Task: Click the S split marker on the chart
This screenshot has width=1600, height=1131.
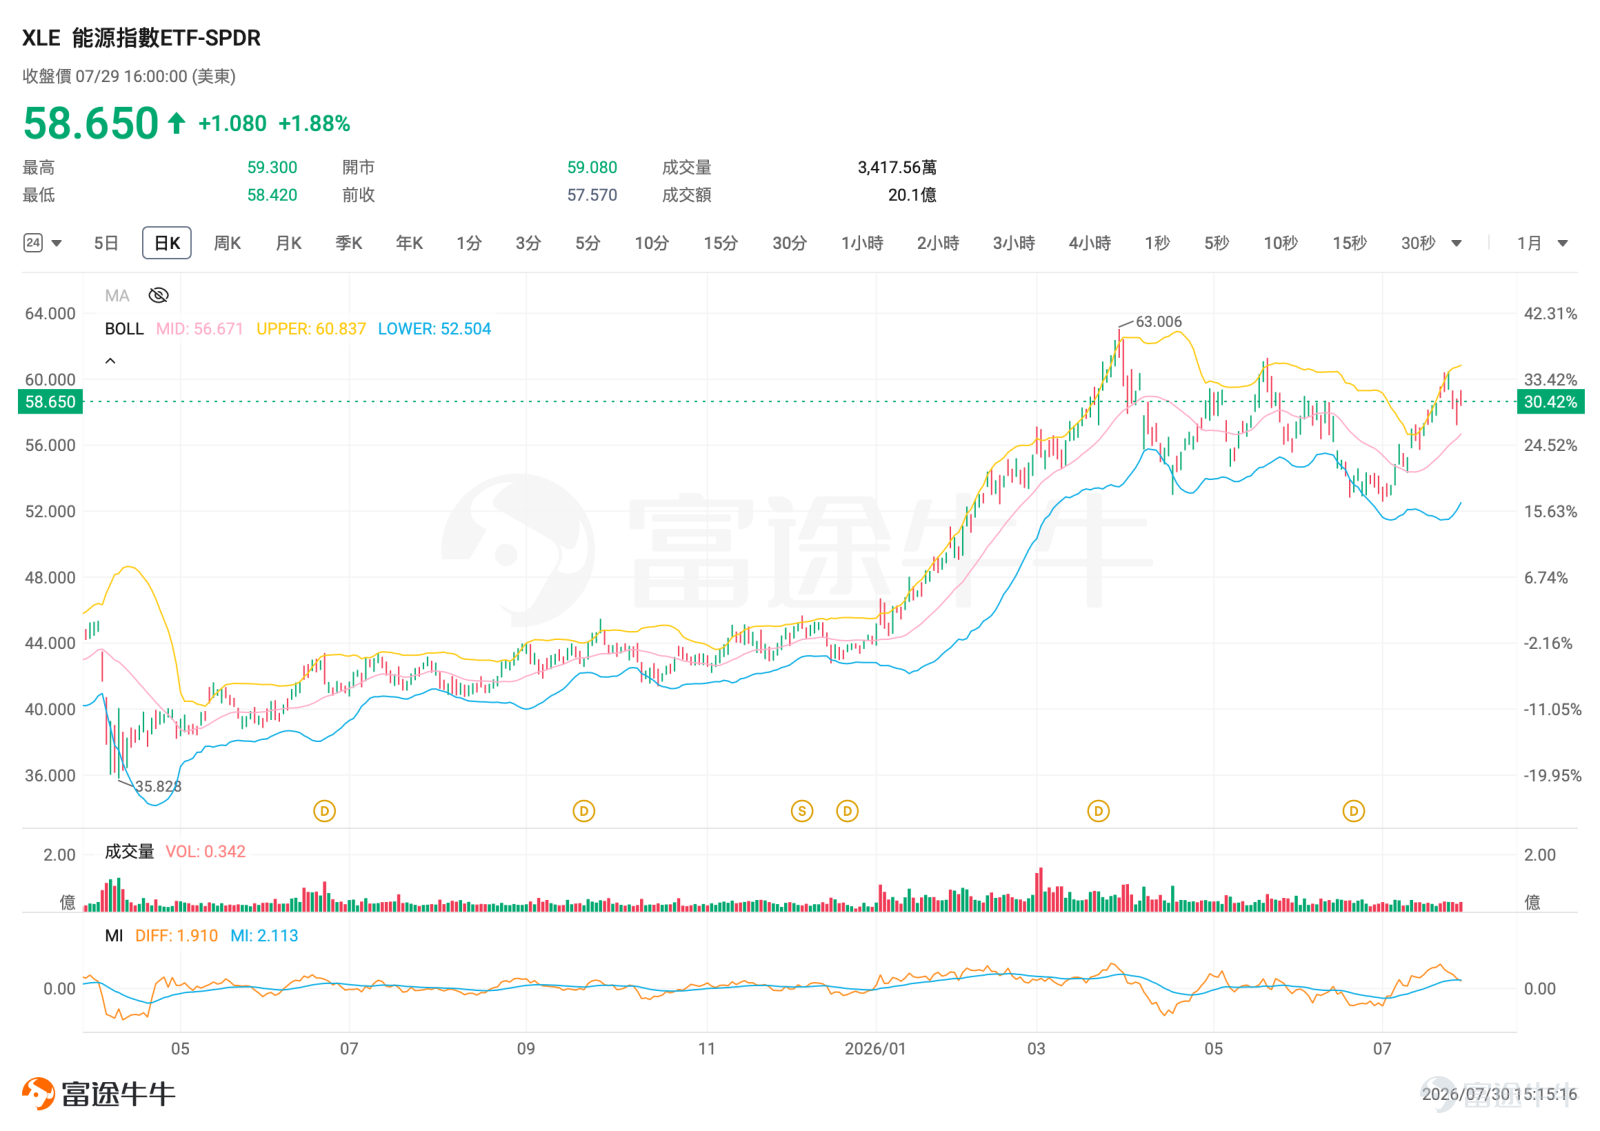Action: pyautogui.click(x=802, y=811)
